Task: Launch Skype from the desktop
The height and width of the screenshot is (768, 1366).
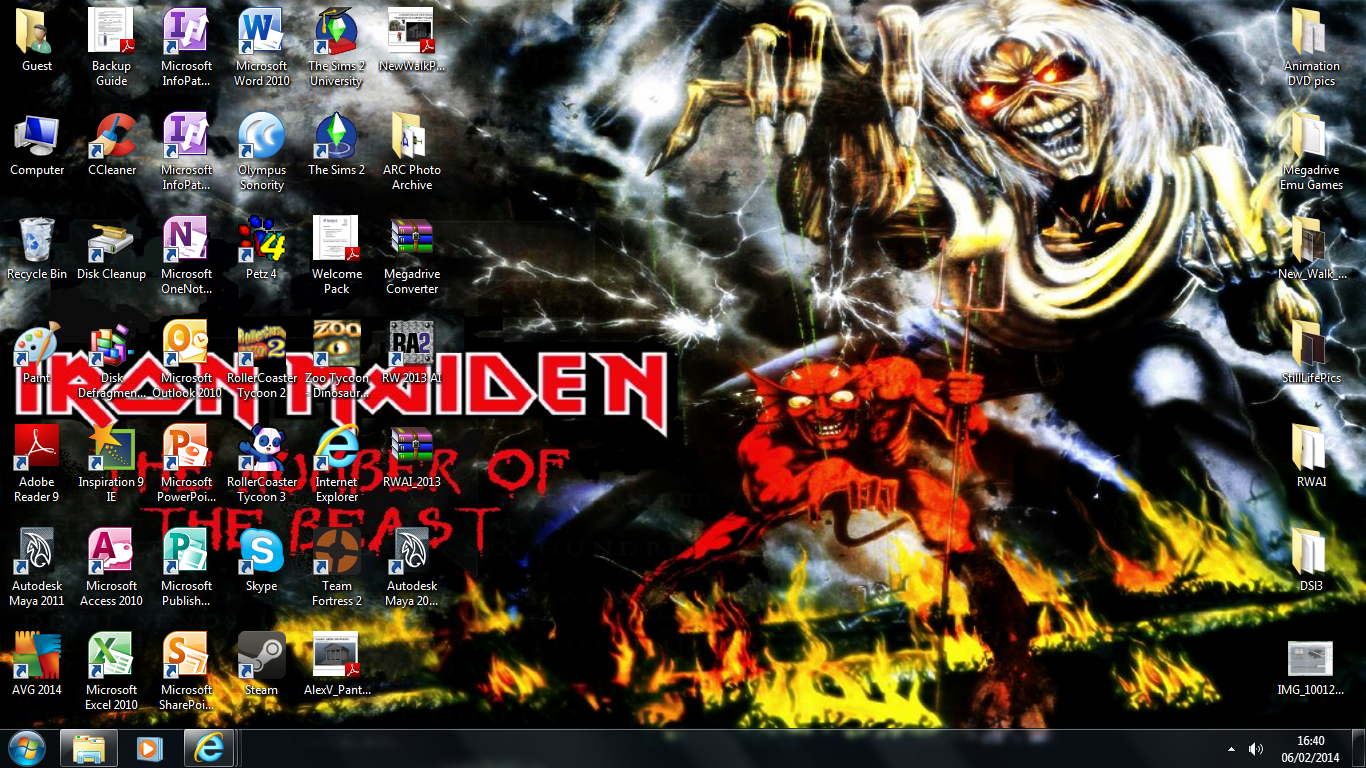Action: (x=262, y=562)
